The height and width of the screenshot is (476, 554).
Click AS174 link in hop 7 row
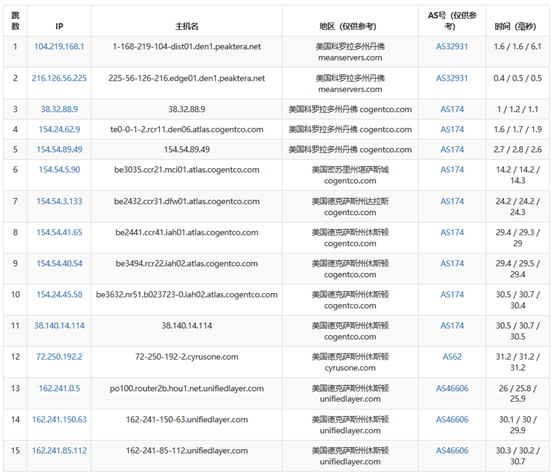pos(452,201)
